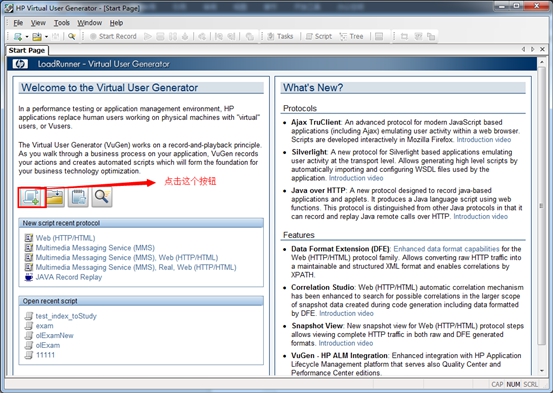
Task: Select JAVA Record Replay protocol
Action: [68, 277]
